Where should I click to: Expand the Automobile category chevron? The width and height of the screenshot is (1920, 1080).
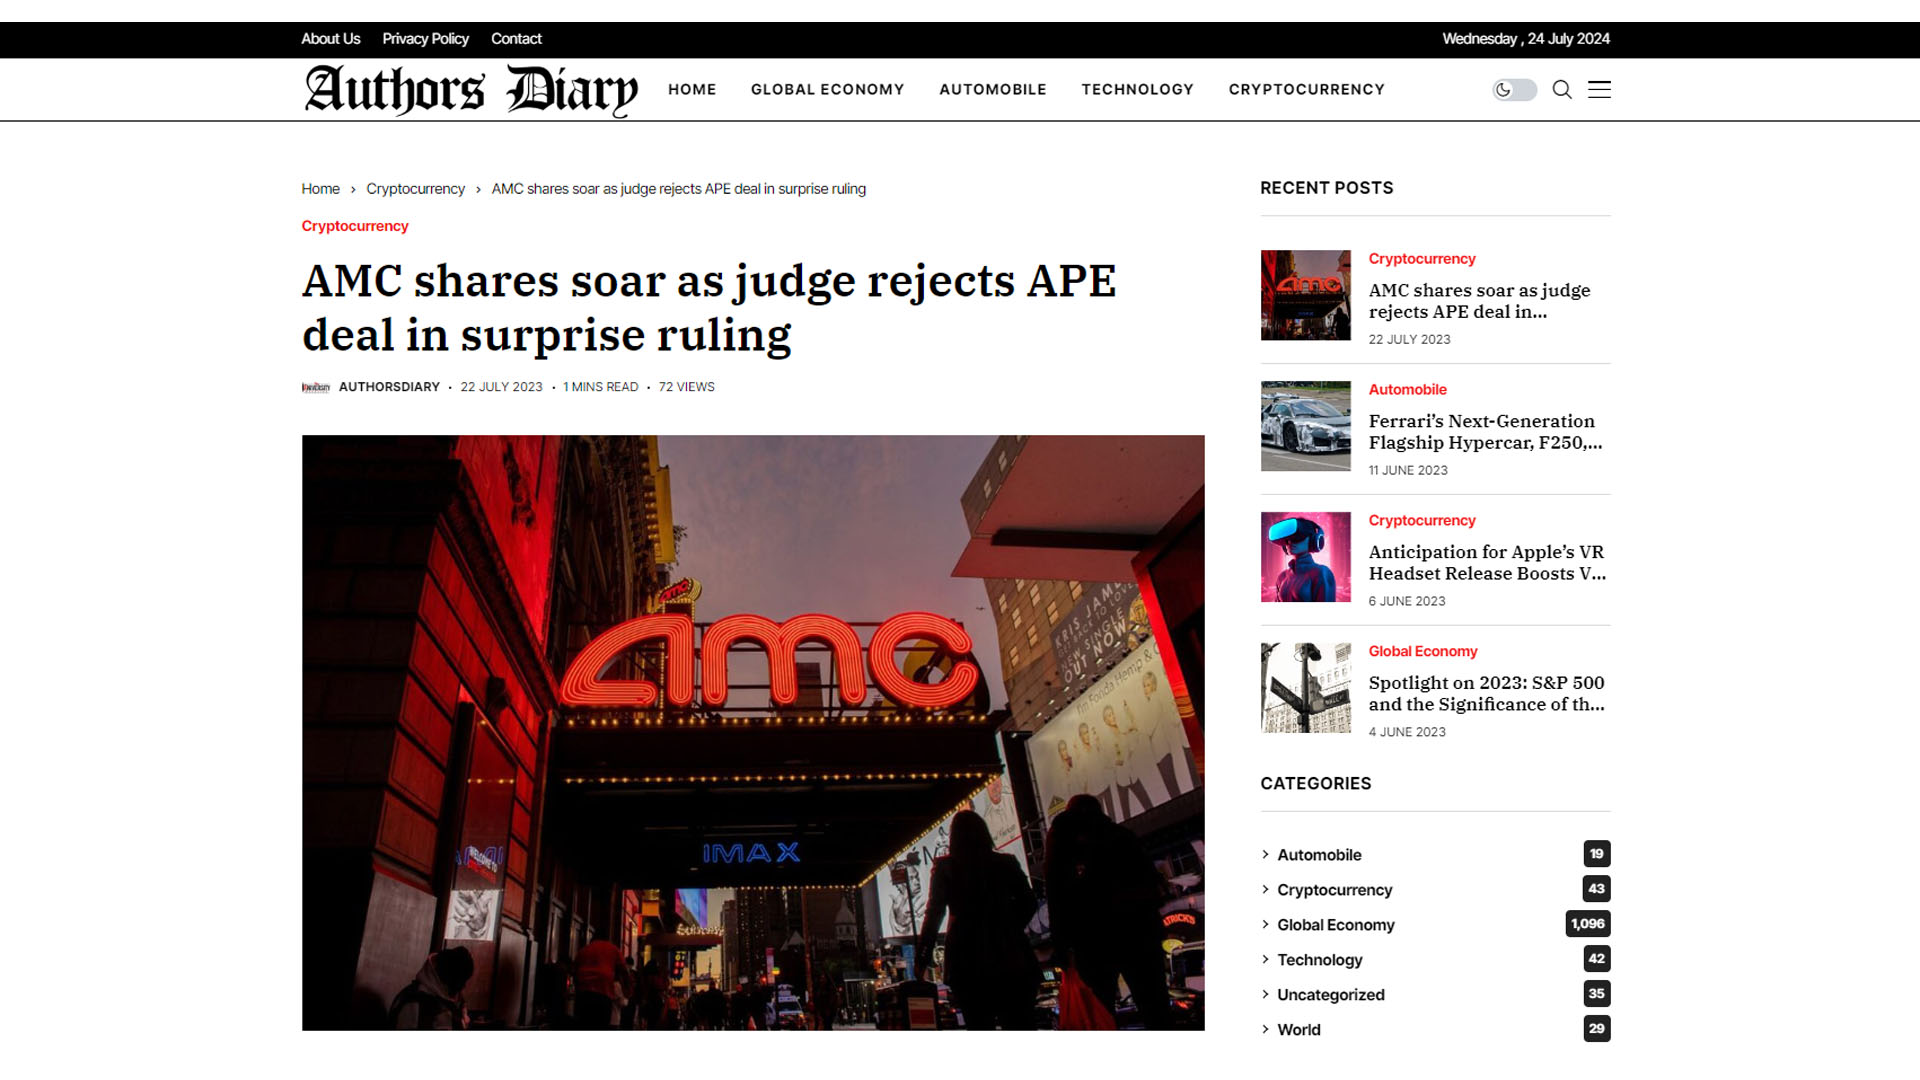(1266, 854)
